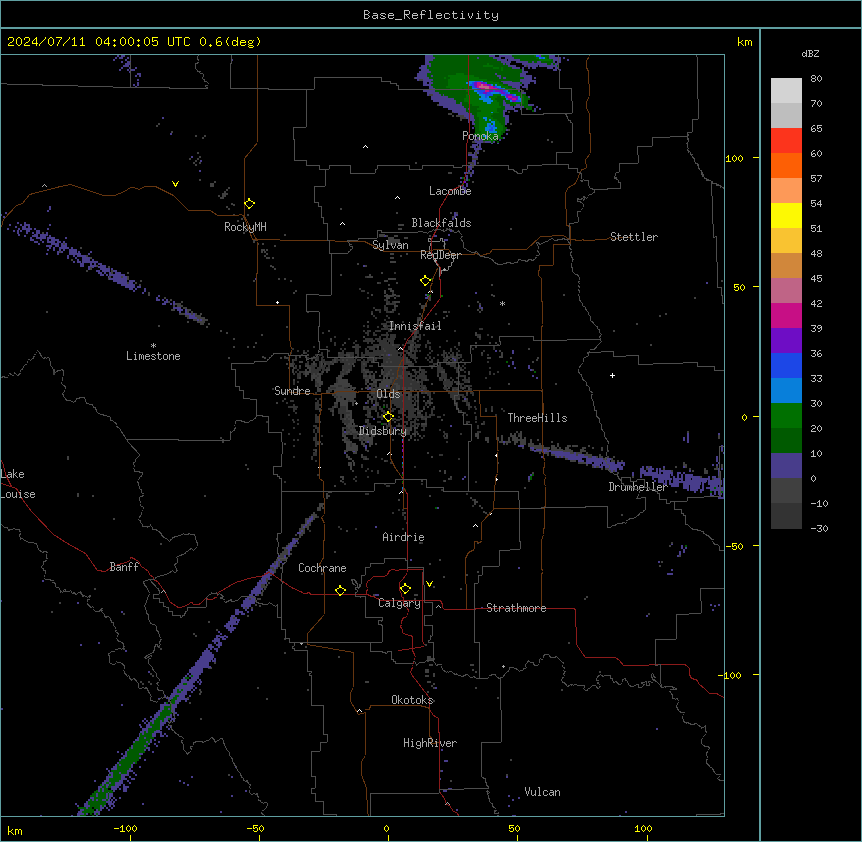Select the Okotoks label
The height and width of the screenshot is (842, 862).
point(412,700)
